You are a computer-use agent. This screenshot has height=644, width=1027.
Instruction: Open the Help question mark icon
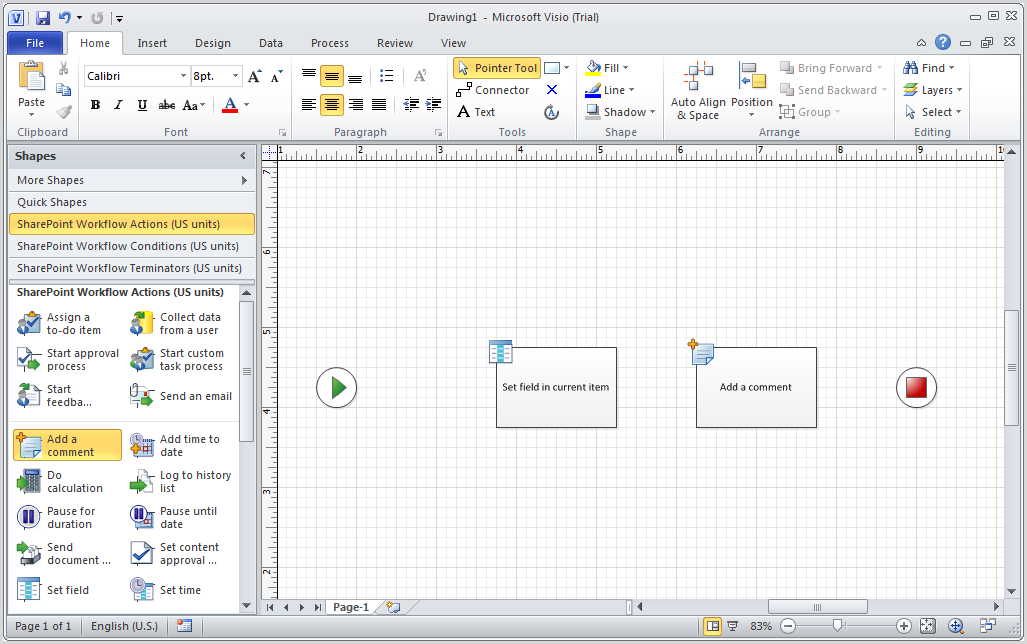pos(943,43)
